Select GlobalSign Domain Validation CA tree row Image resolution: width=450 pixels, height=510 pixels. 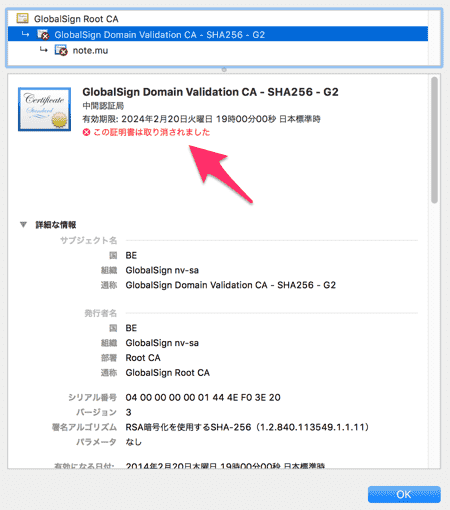tap(218, 34)
